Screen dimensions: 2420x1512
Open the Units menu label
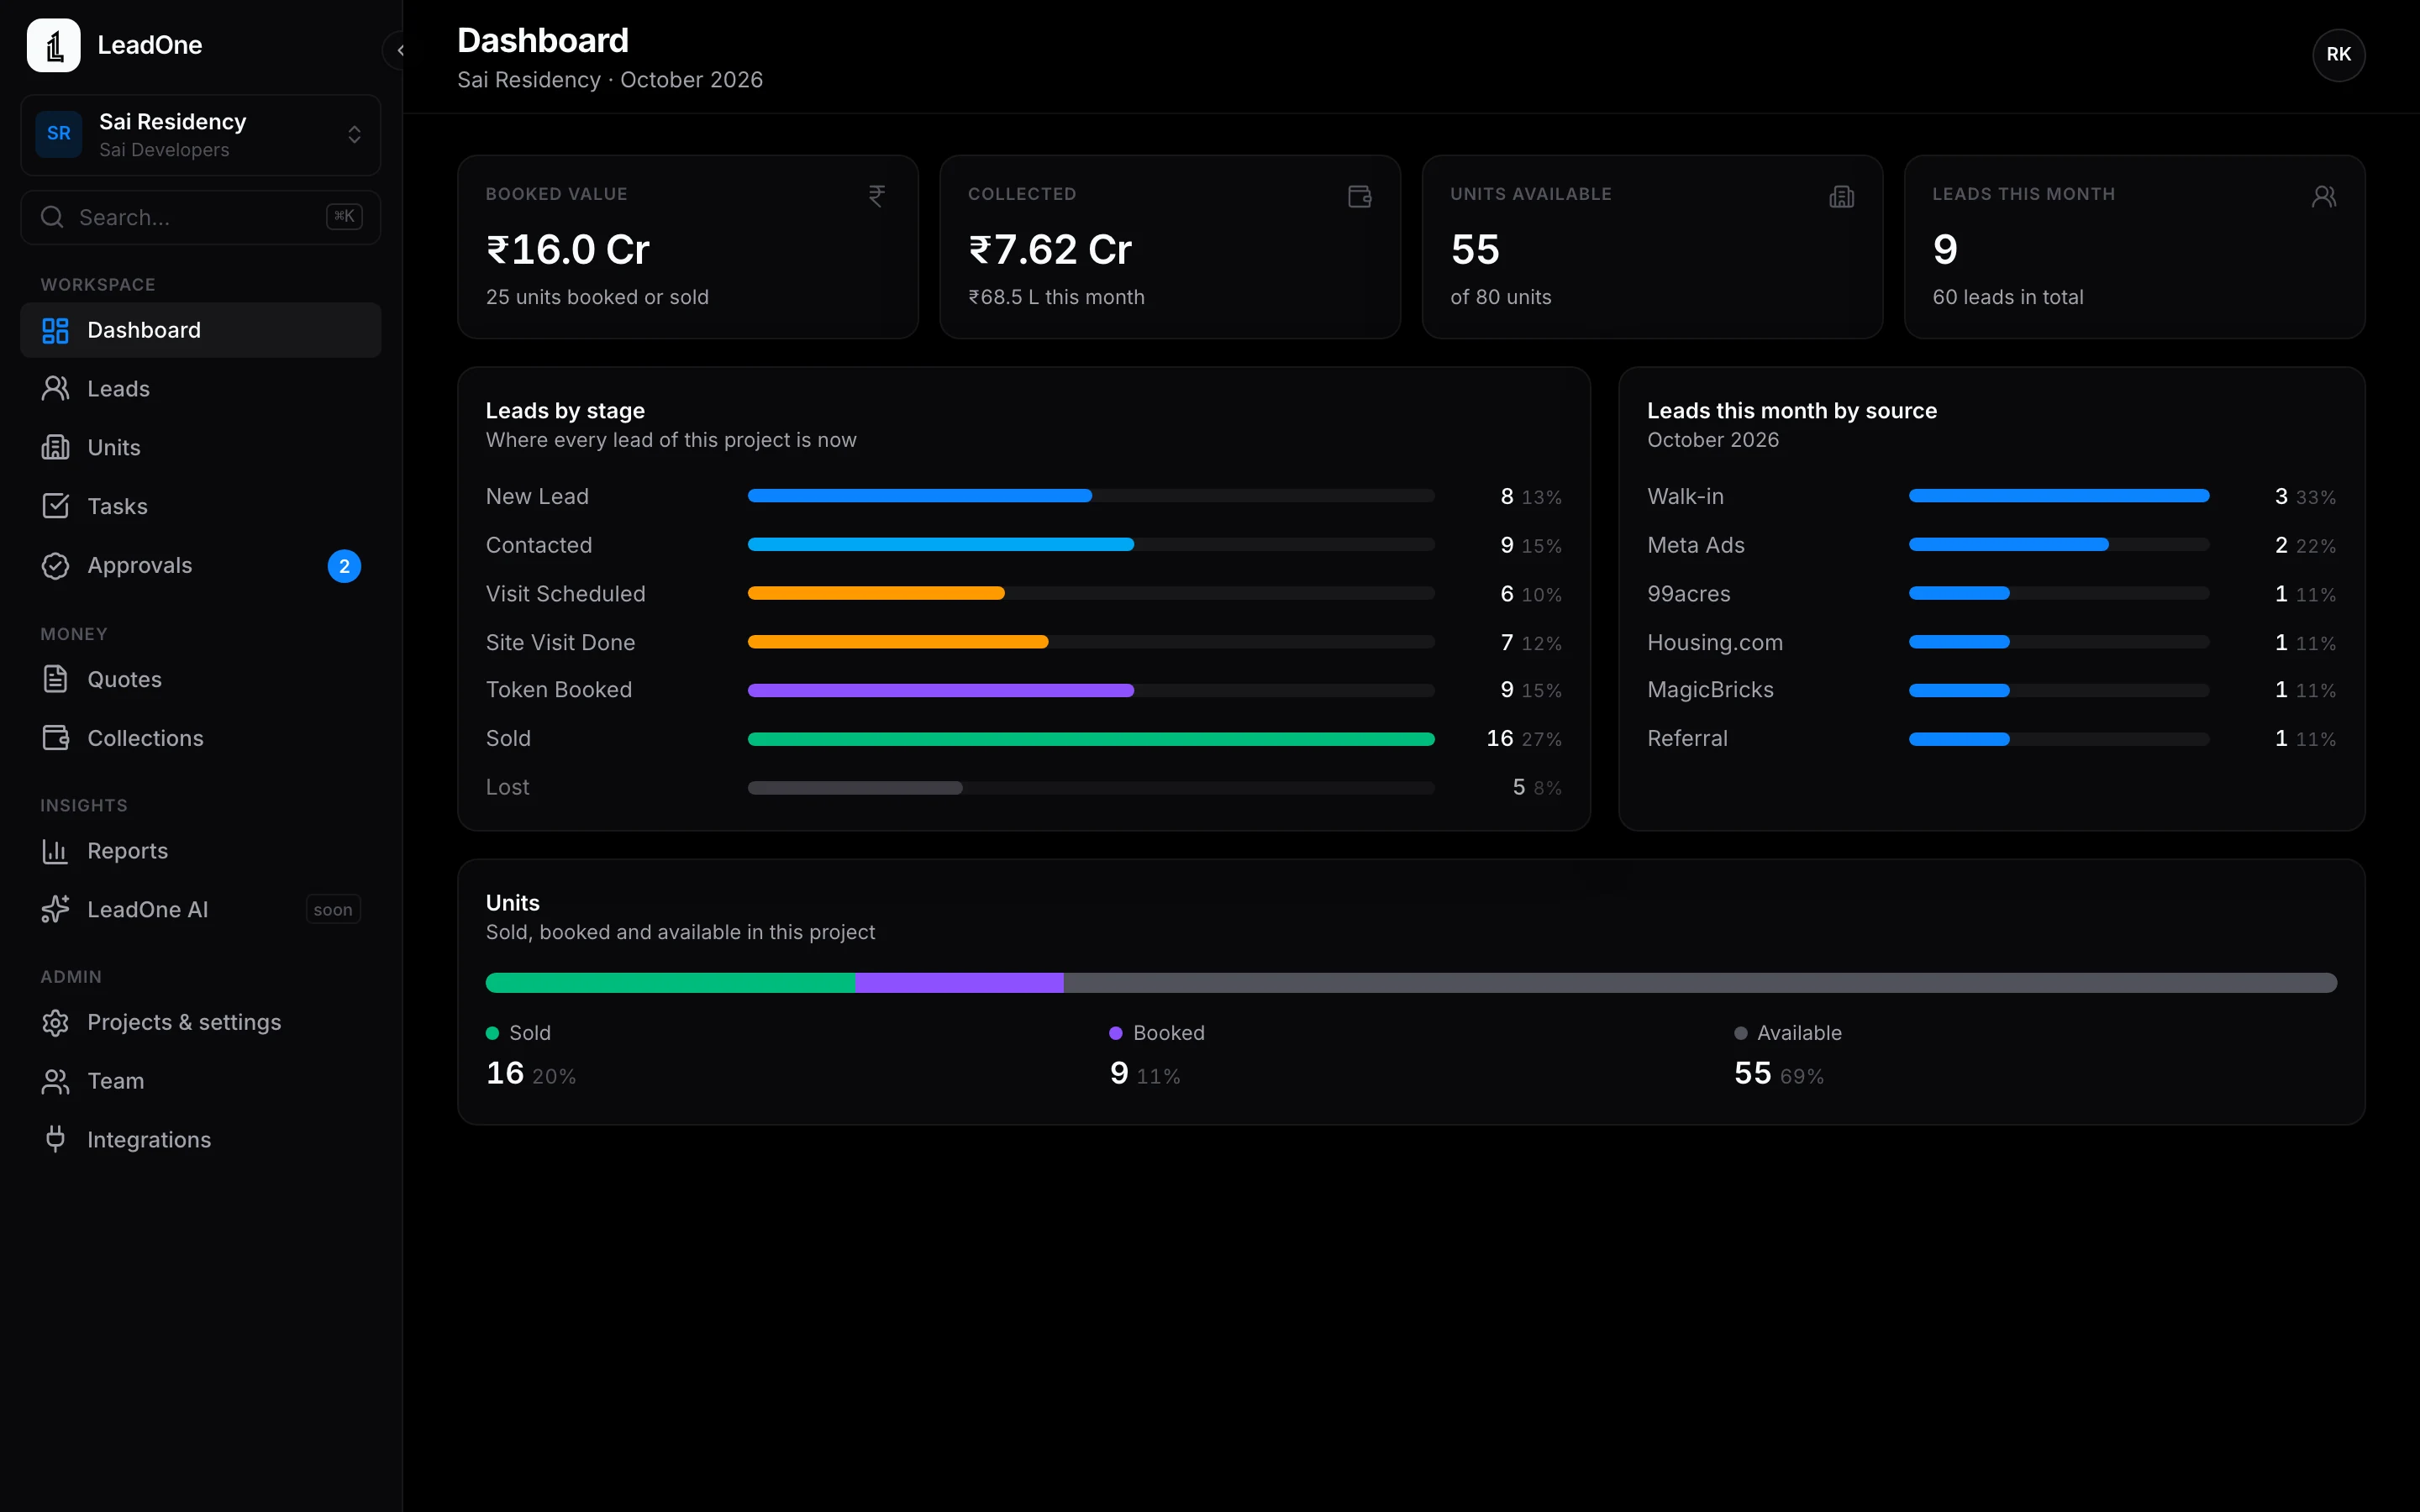pos(114,448)
